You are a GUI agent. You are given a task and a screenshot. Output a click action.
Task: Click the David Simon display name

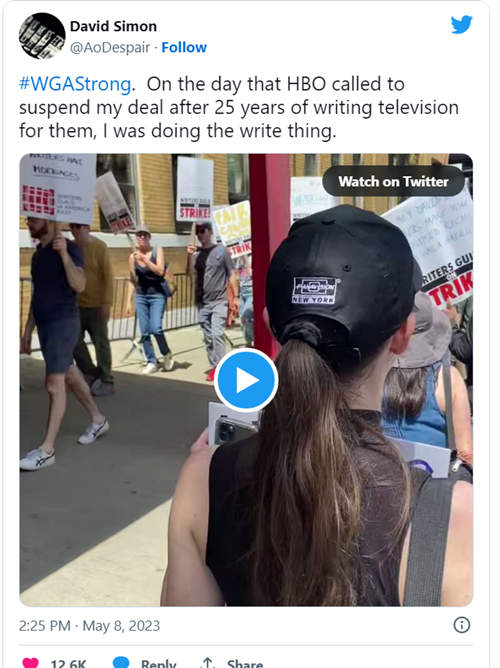coord(113,26)
